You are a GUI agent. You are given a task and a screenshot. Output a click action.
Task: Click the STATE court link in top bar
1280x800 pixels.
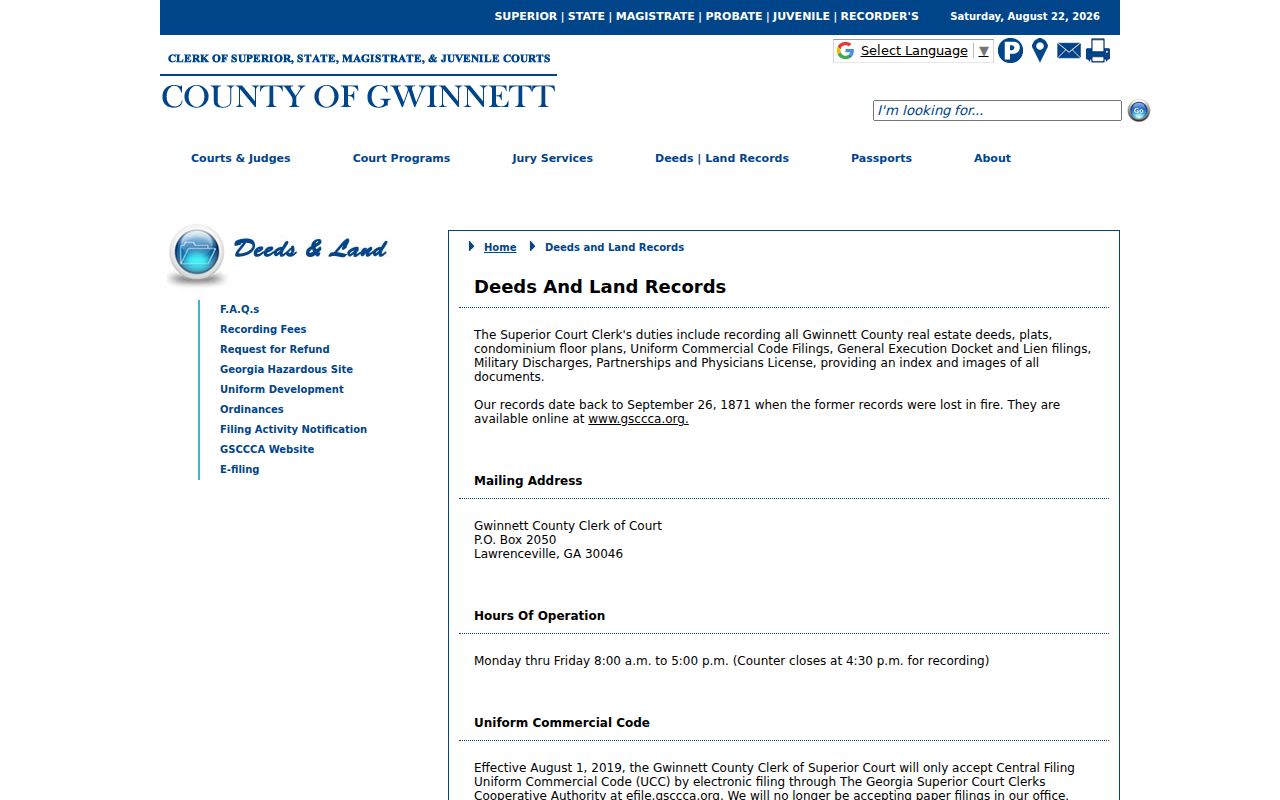click(x=587, y=16)
